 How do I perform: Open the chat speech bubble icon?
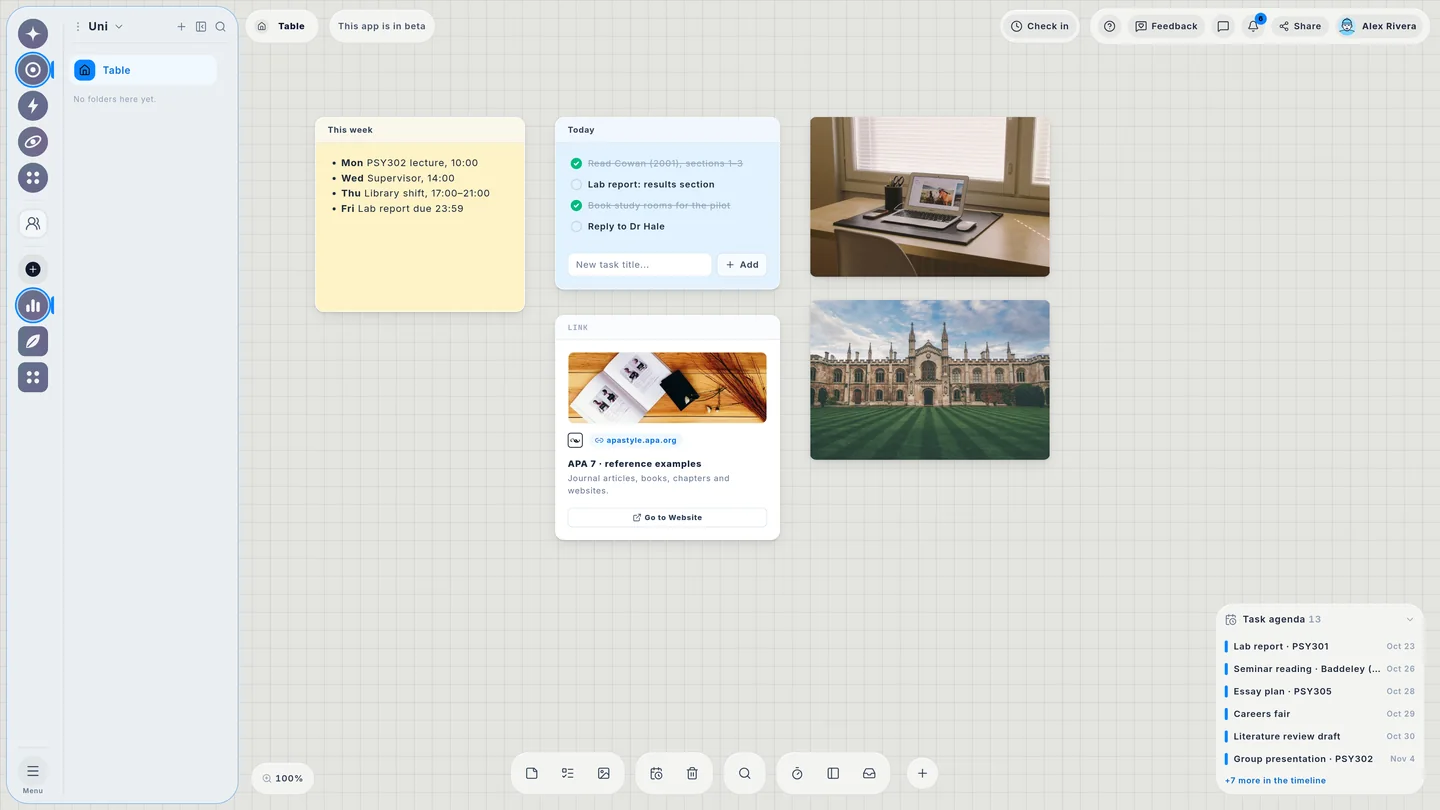(x=1223, y=26)
